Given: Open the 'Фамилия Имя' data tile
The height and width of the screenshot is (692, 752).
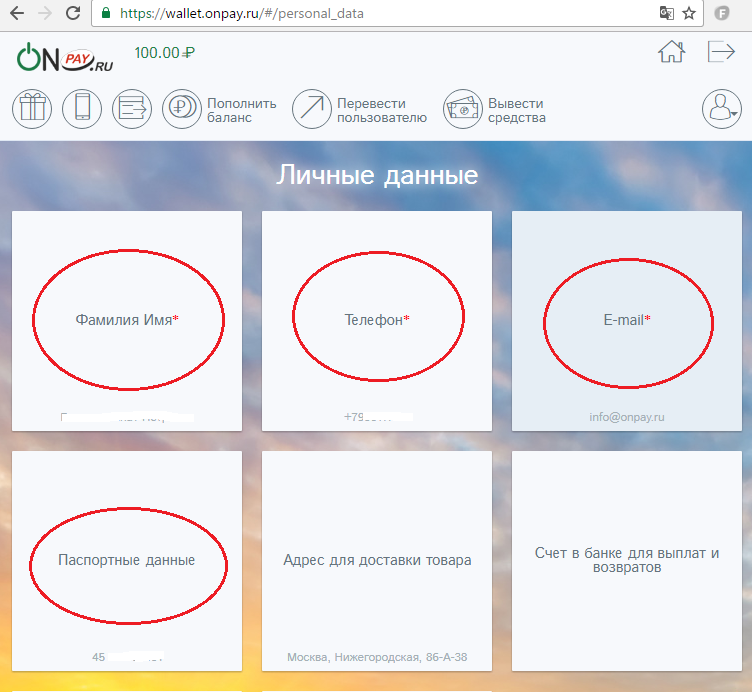Looking at the screenshot, I should 127,320.
